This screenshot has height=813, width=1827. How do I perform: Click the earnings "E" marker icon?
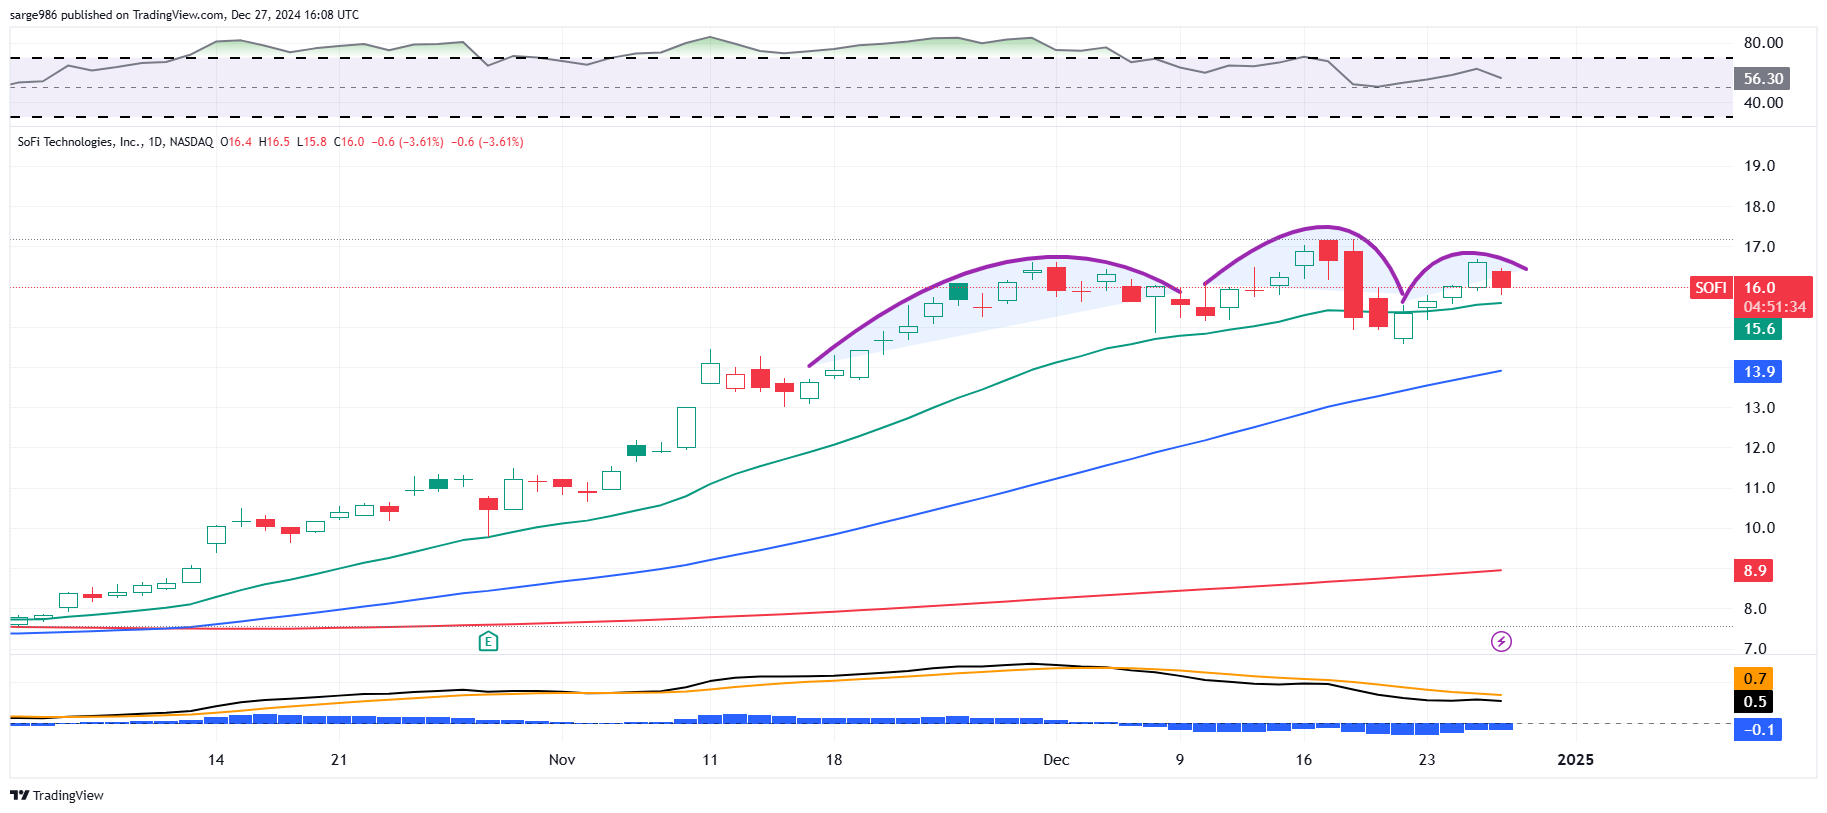pyautogui.click(x=488, y=641)
